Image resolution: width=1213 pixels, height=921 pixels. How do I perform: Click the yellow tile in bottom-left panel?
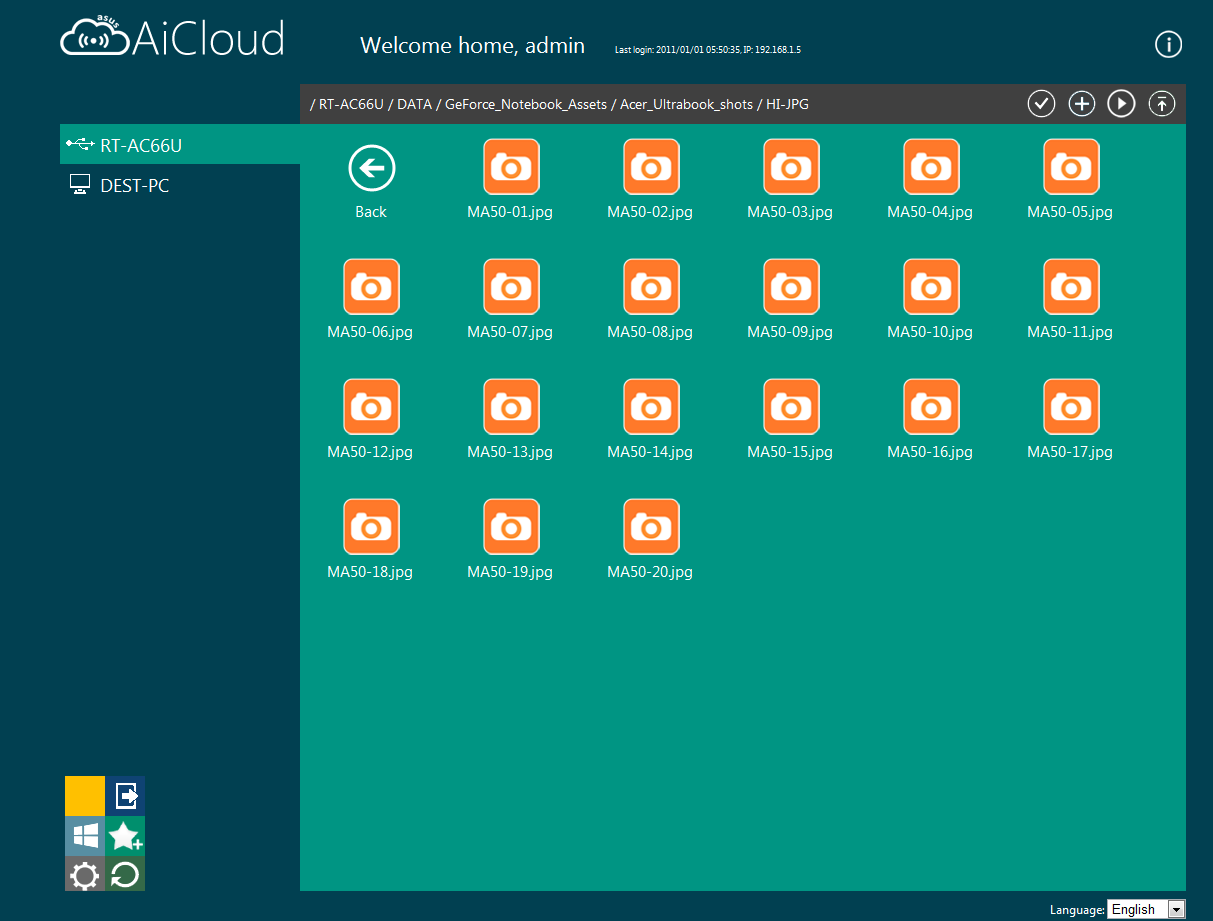pos(85,796)
